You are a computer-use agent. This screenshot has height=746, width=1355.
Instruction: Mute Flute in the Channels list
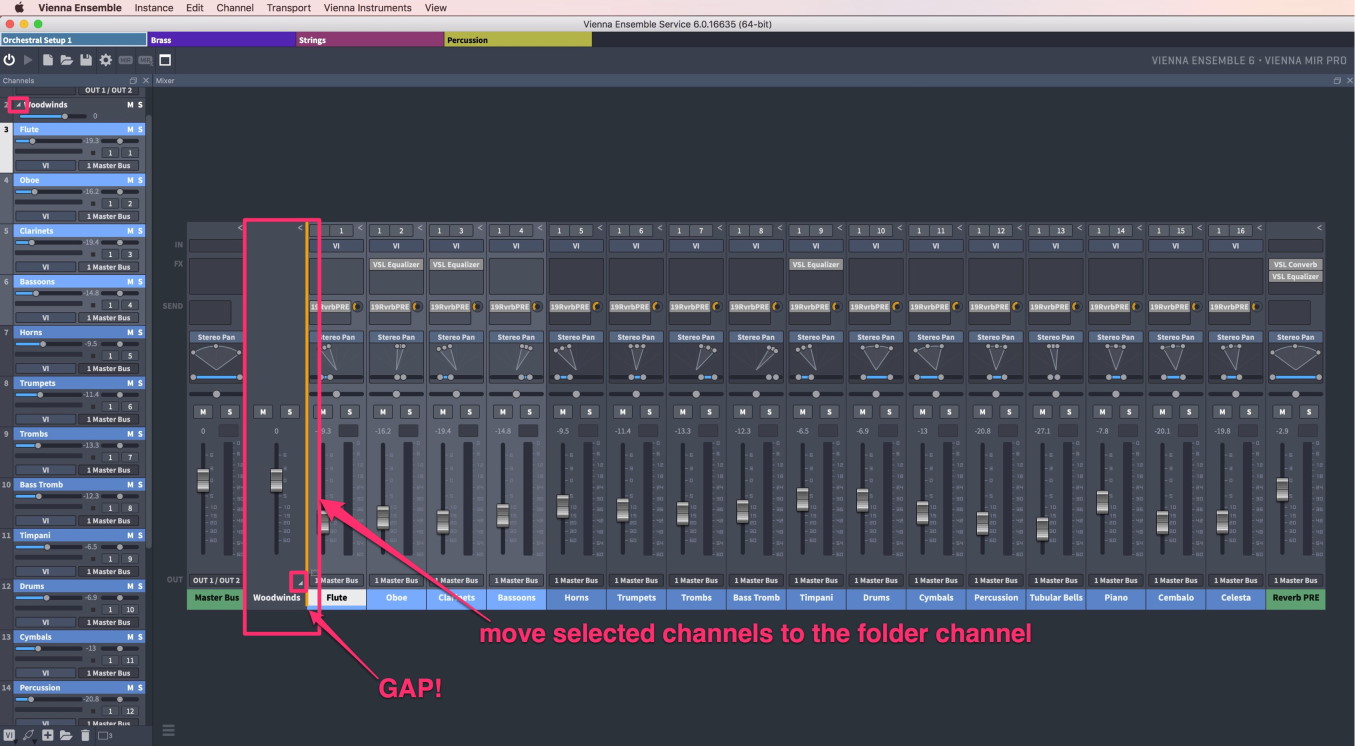coord(129,129)
